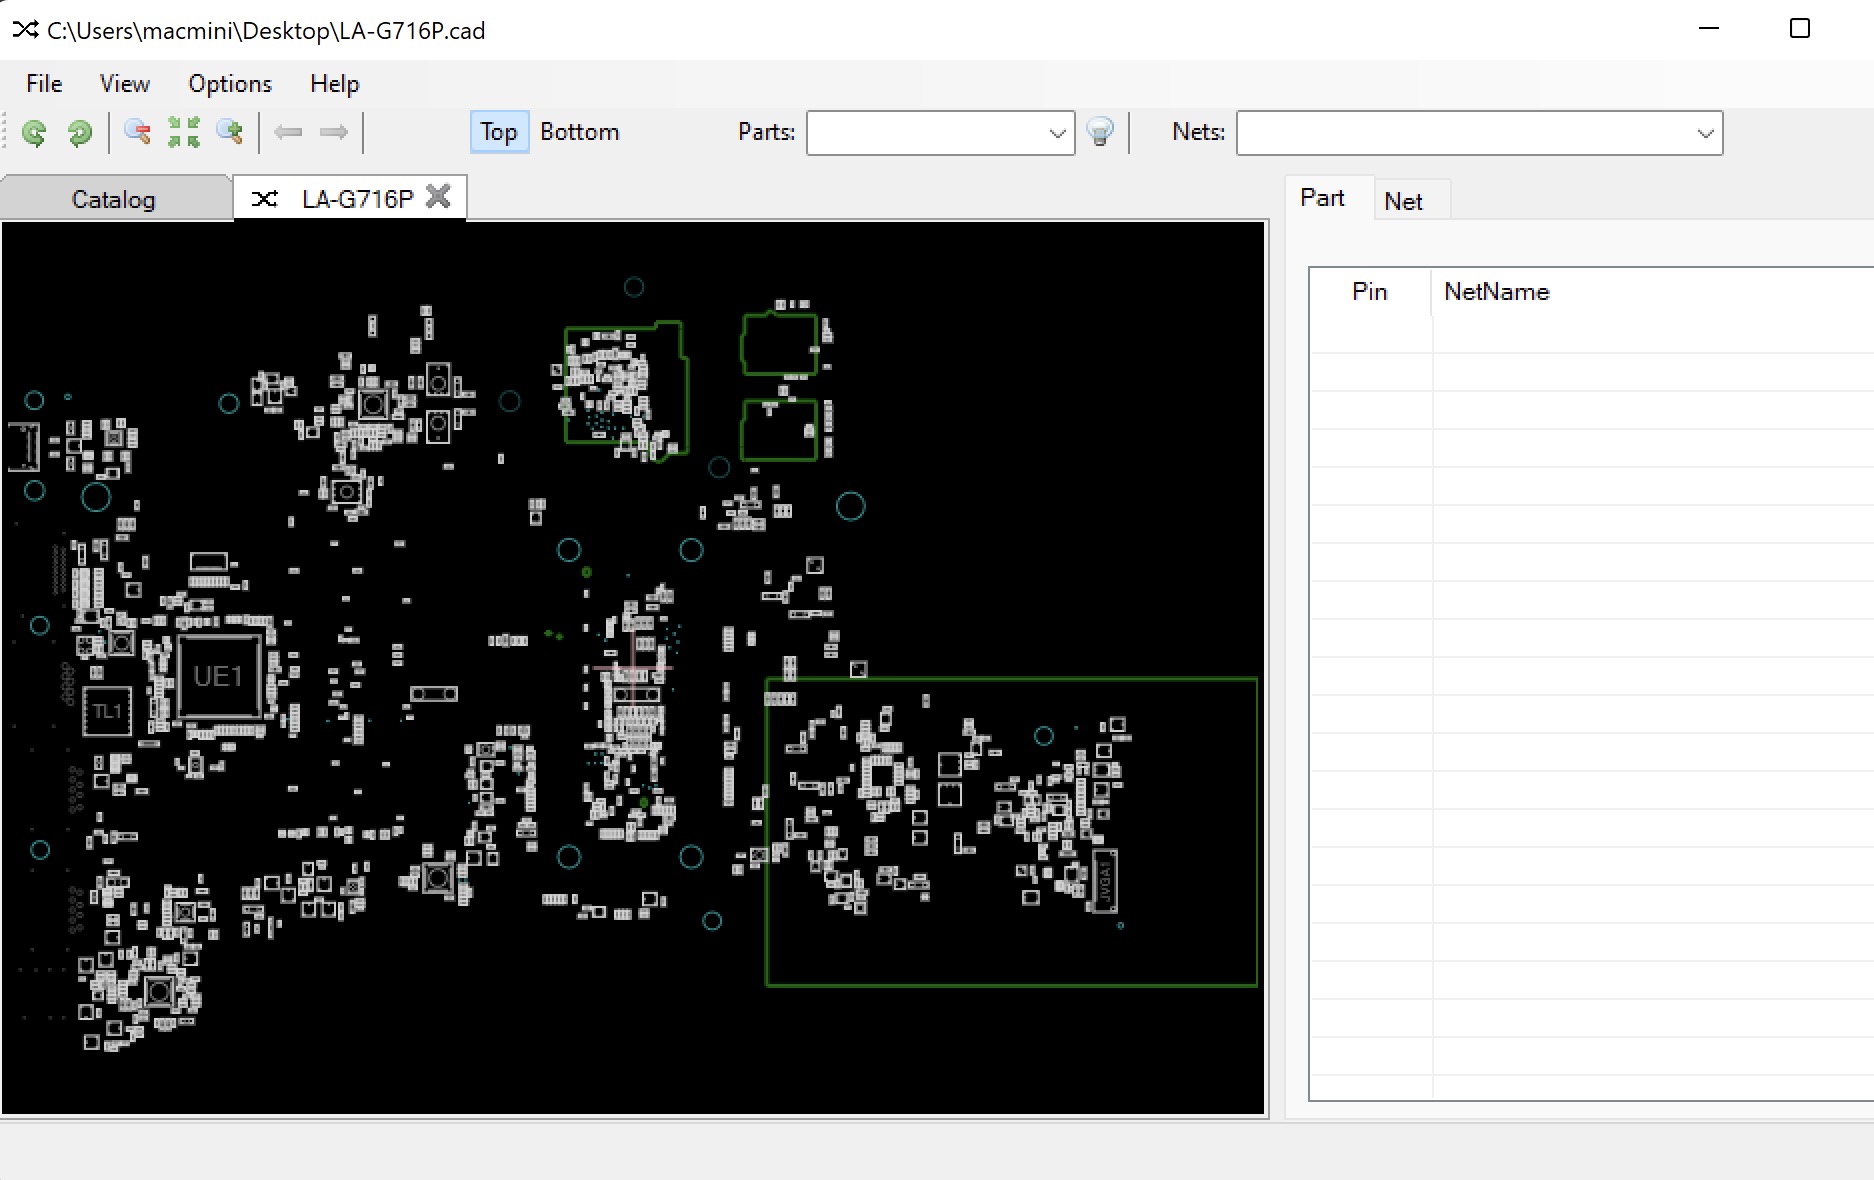Click the NetName column header
Screen dimensions: 1874x1180
(x=1496, y=292)
